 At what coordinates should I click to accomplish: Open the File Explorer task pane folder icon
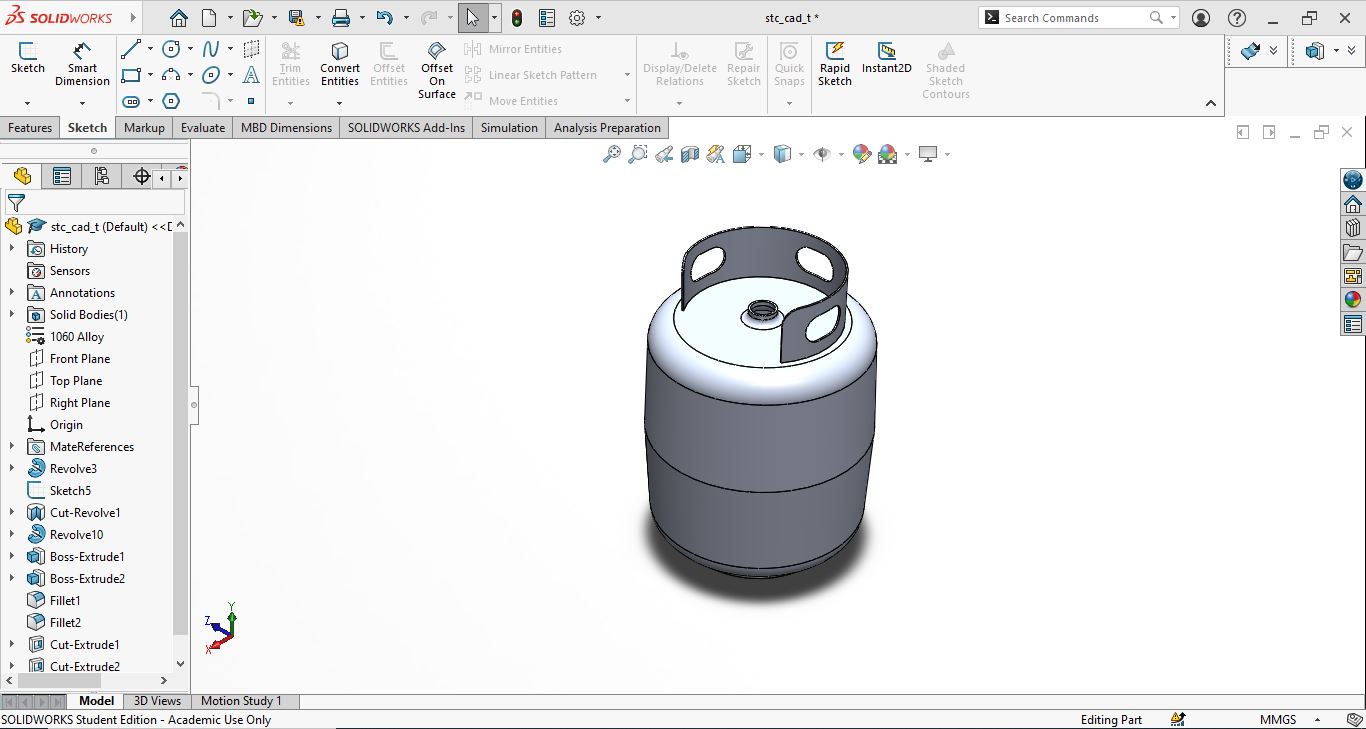tap(1353, 252)
